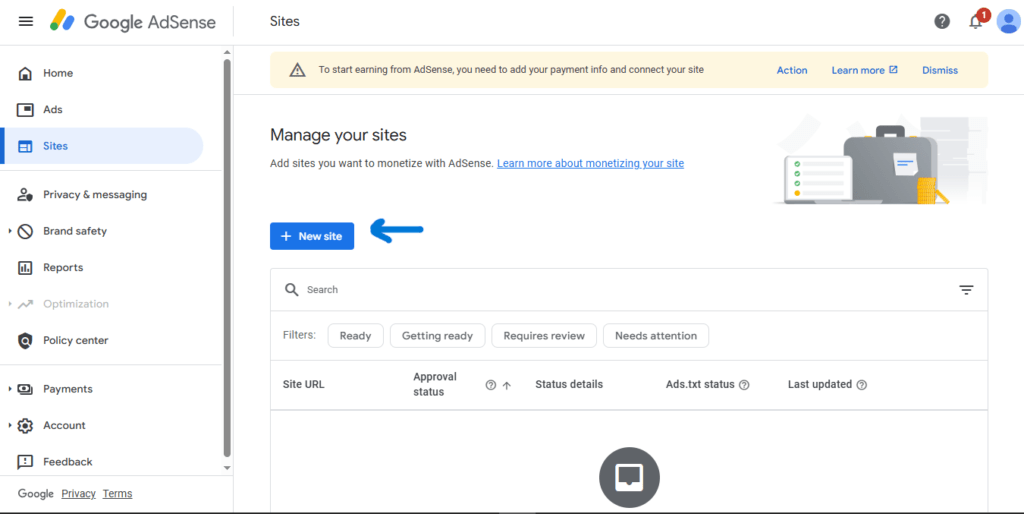Screen dimensions: 1024x514
Task: Open the hamburger main menu
Action: point(25,22)
